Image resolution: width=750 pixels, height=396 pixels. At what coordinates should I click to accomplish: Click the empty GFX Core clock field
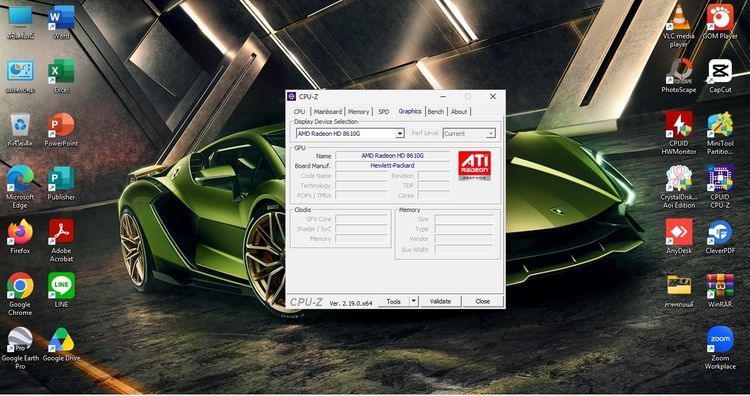(361, 219)
